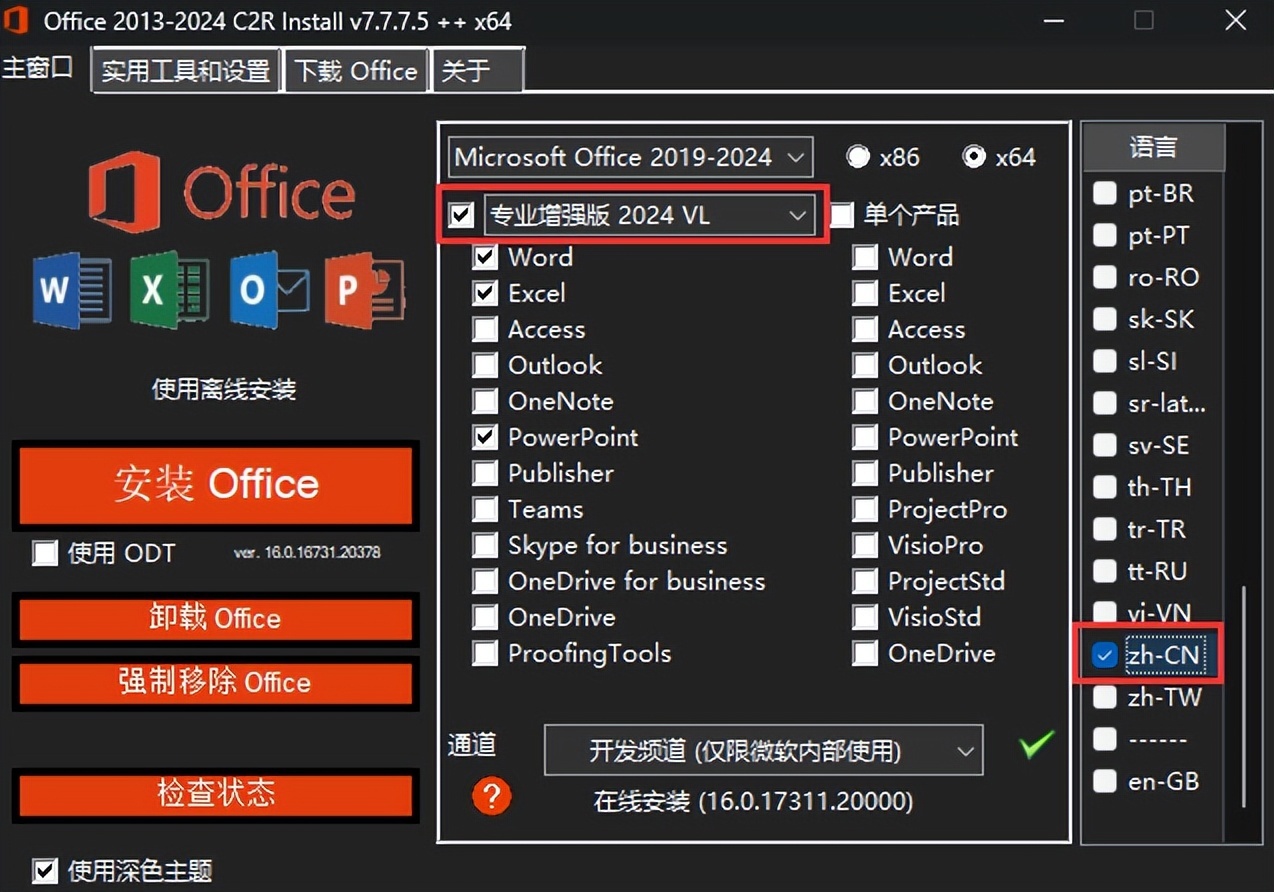Enable Publisher in the suite component list
Image resolution: width=1274 pixels, height=892 pixels.
point(485,473)
